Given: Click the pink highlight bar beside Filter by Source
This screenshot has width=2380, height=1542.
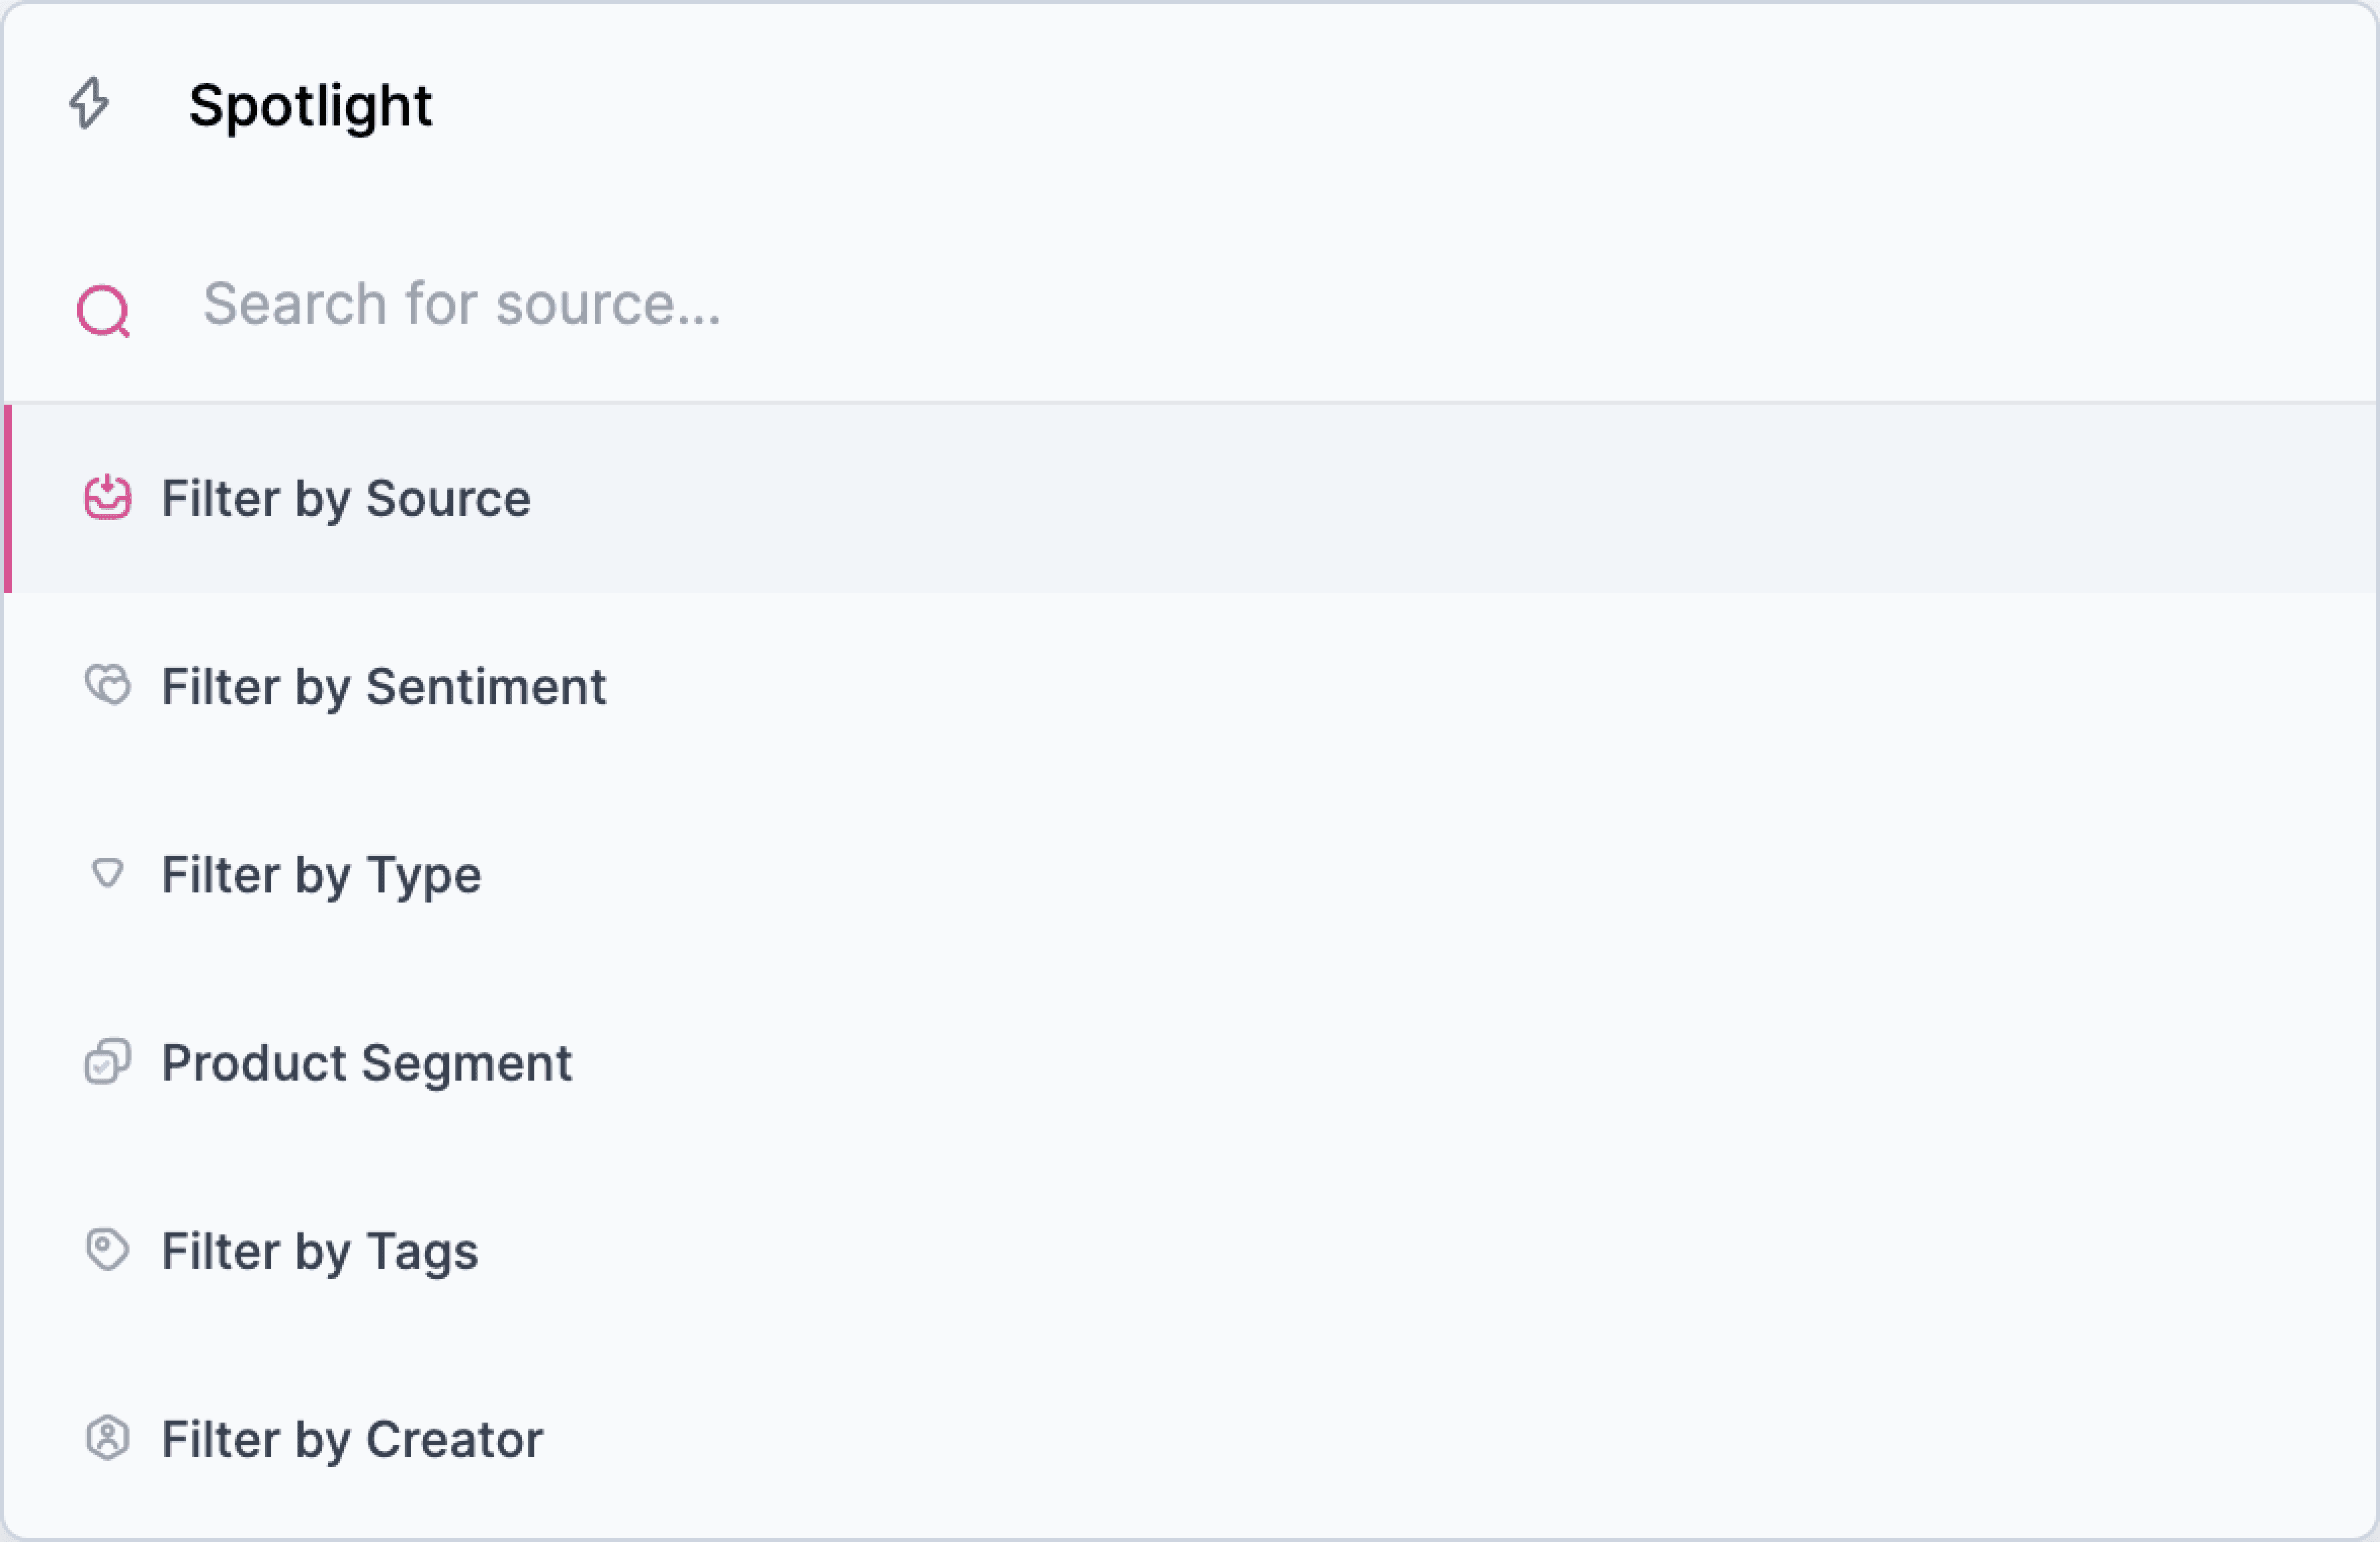Looking at the screenshot, I should click(x=8, y=499).
